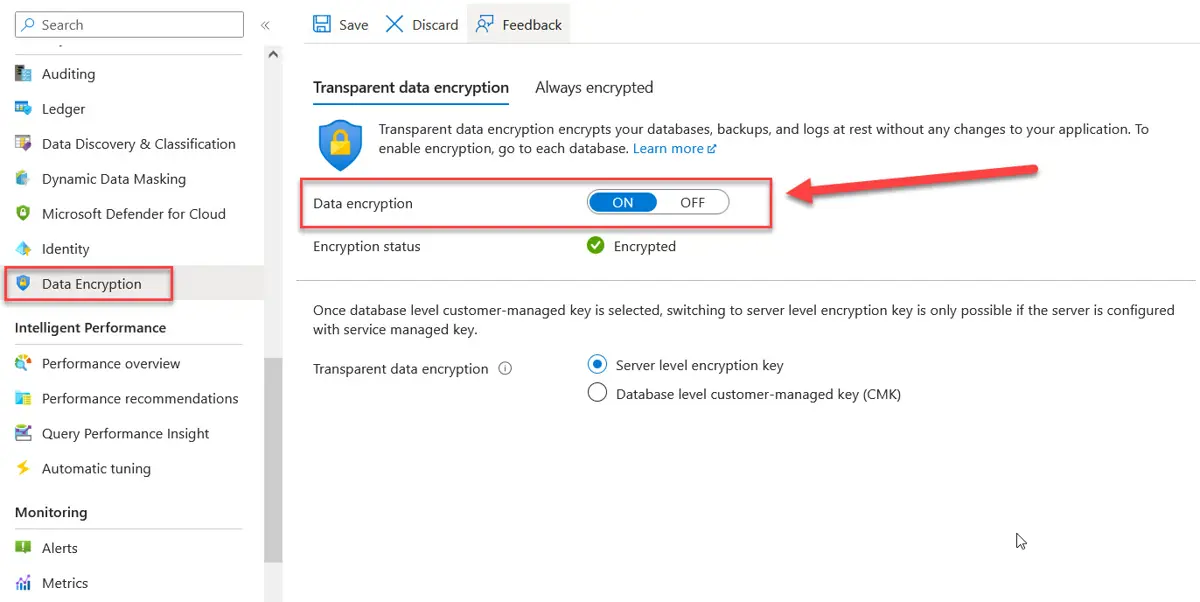
Task: Switch Data encryption toggle to OFF
Action: [x=694, y=201]
